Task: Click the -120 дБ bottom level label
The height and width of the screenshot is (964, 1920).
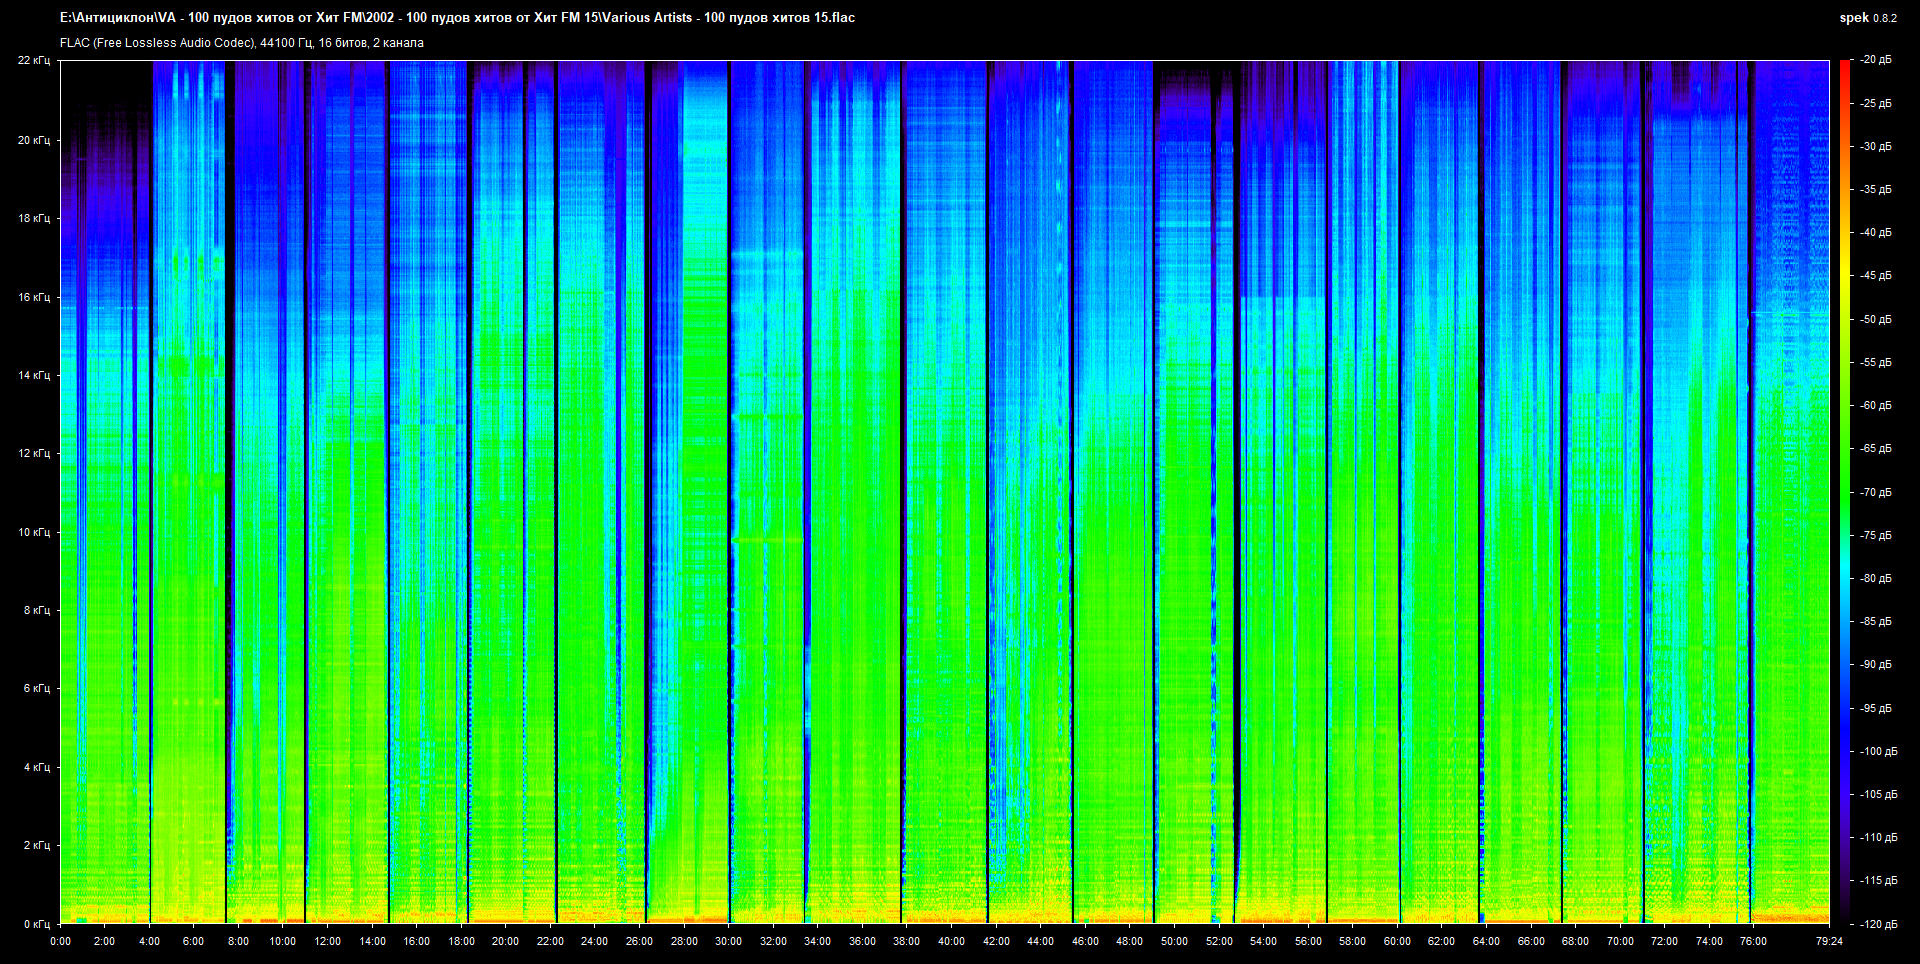Action: click(x=1877, y=924)
